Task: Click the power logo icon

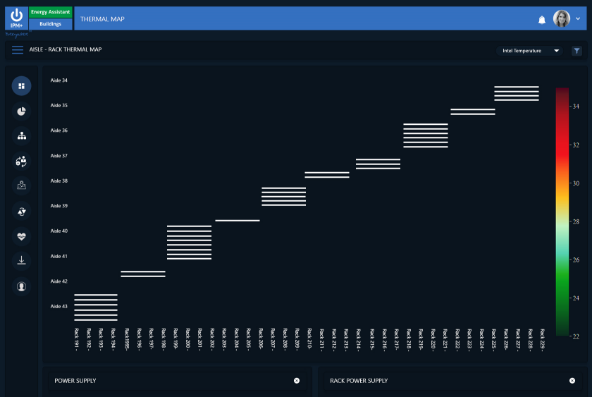Action: (16, 18)
